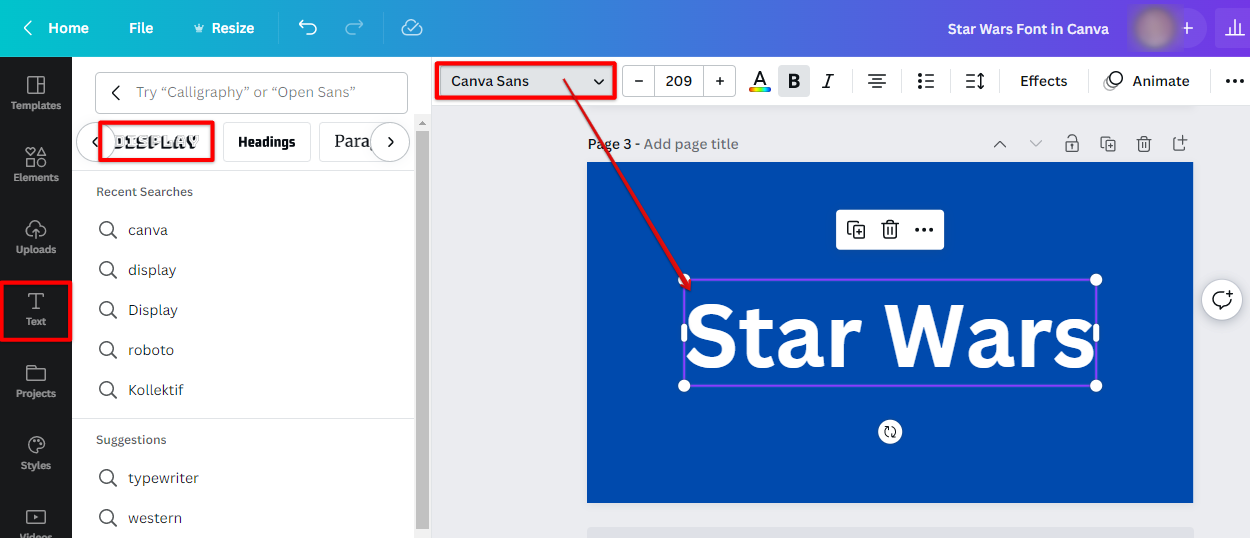This screenshot has height=538, width=1250.
Task: Rotate the Star Wars text handle
Action: click(x=890, y=431)
